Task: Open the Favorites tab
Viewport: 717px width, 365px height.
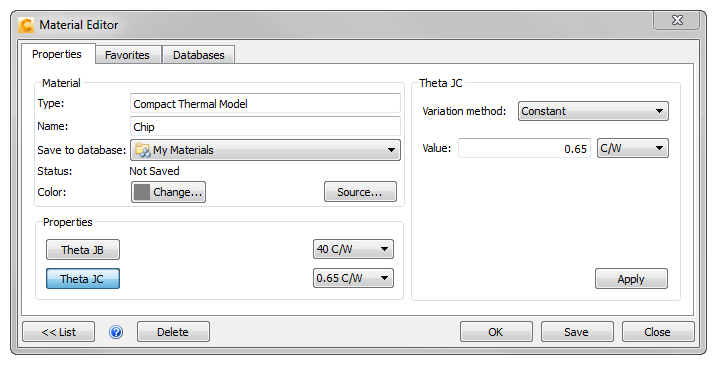Action: (128, 55)
